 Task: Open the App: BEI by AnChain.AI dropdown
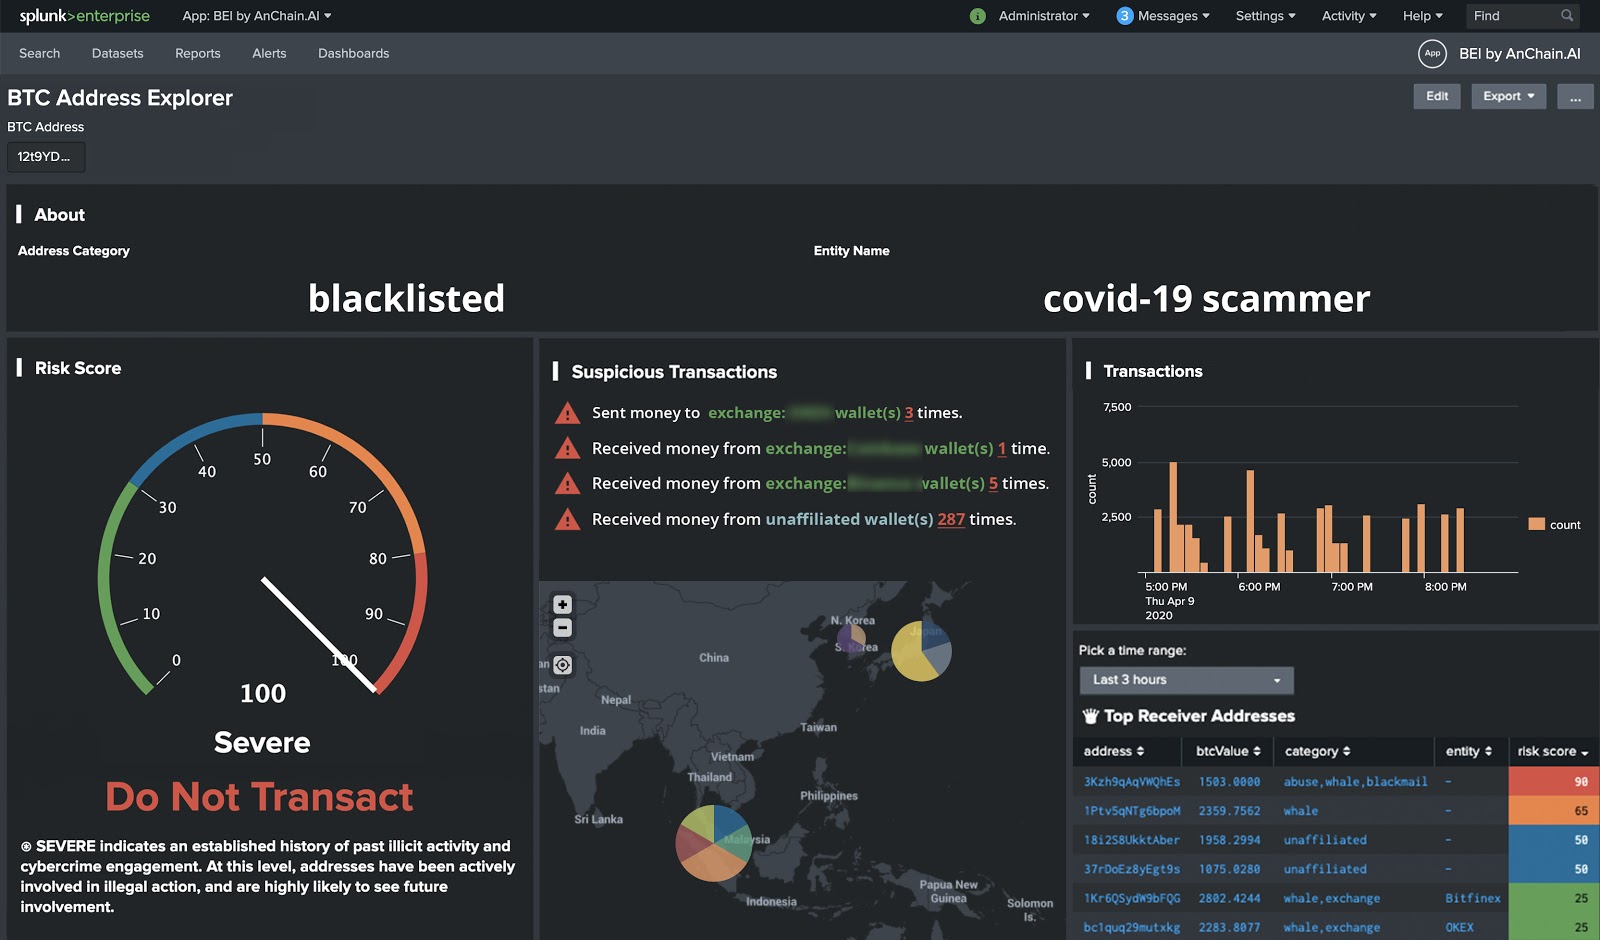(x=257, y=16)
